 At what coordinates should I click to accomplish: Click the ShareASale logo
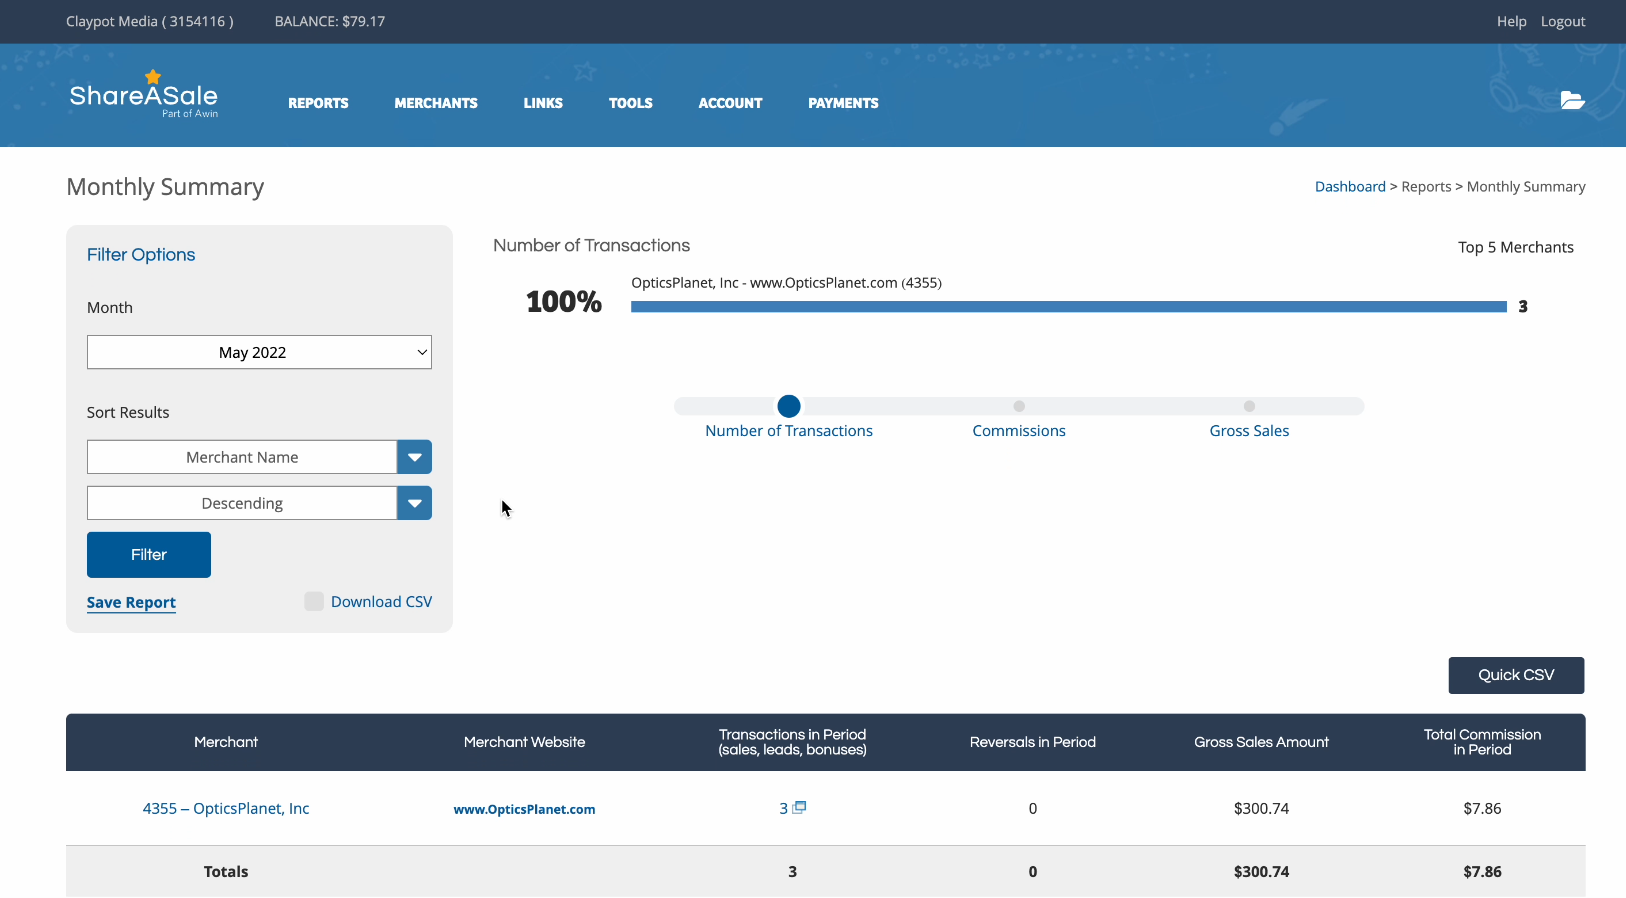click(143, 95)
